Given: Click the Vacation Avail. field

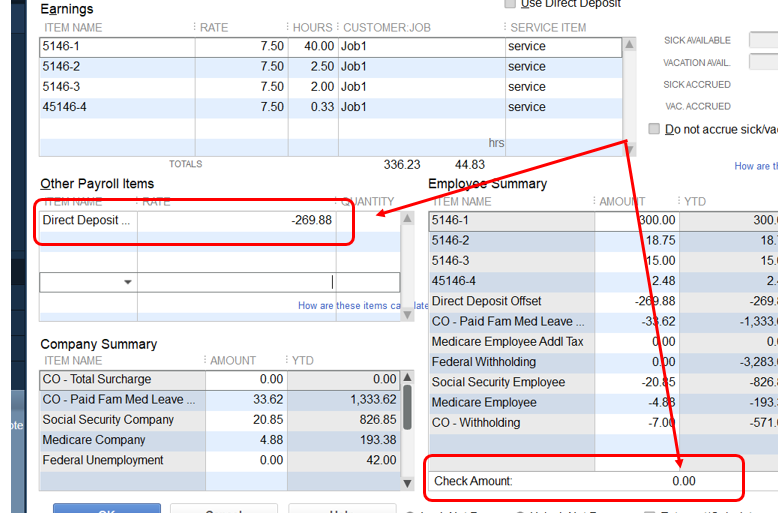Looking at the screenshot, I should point(763,62).
